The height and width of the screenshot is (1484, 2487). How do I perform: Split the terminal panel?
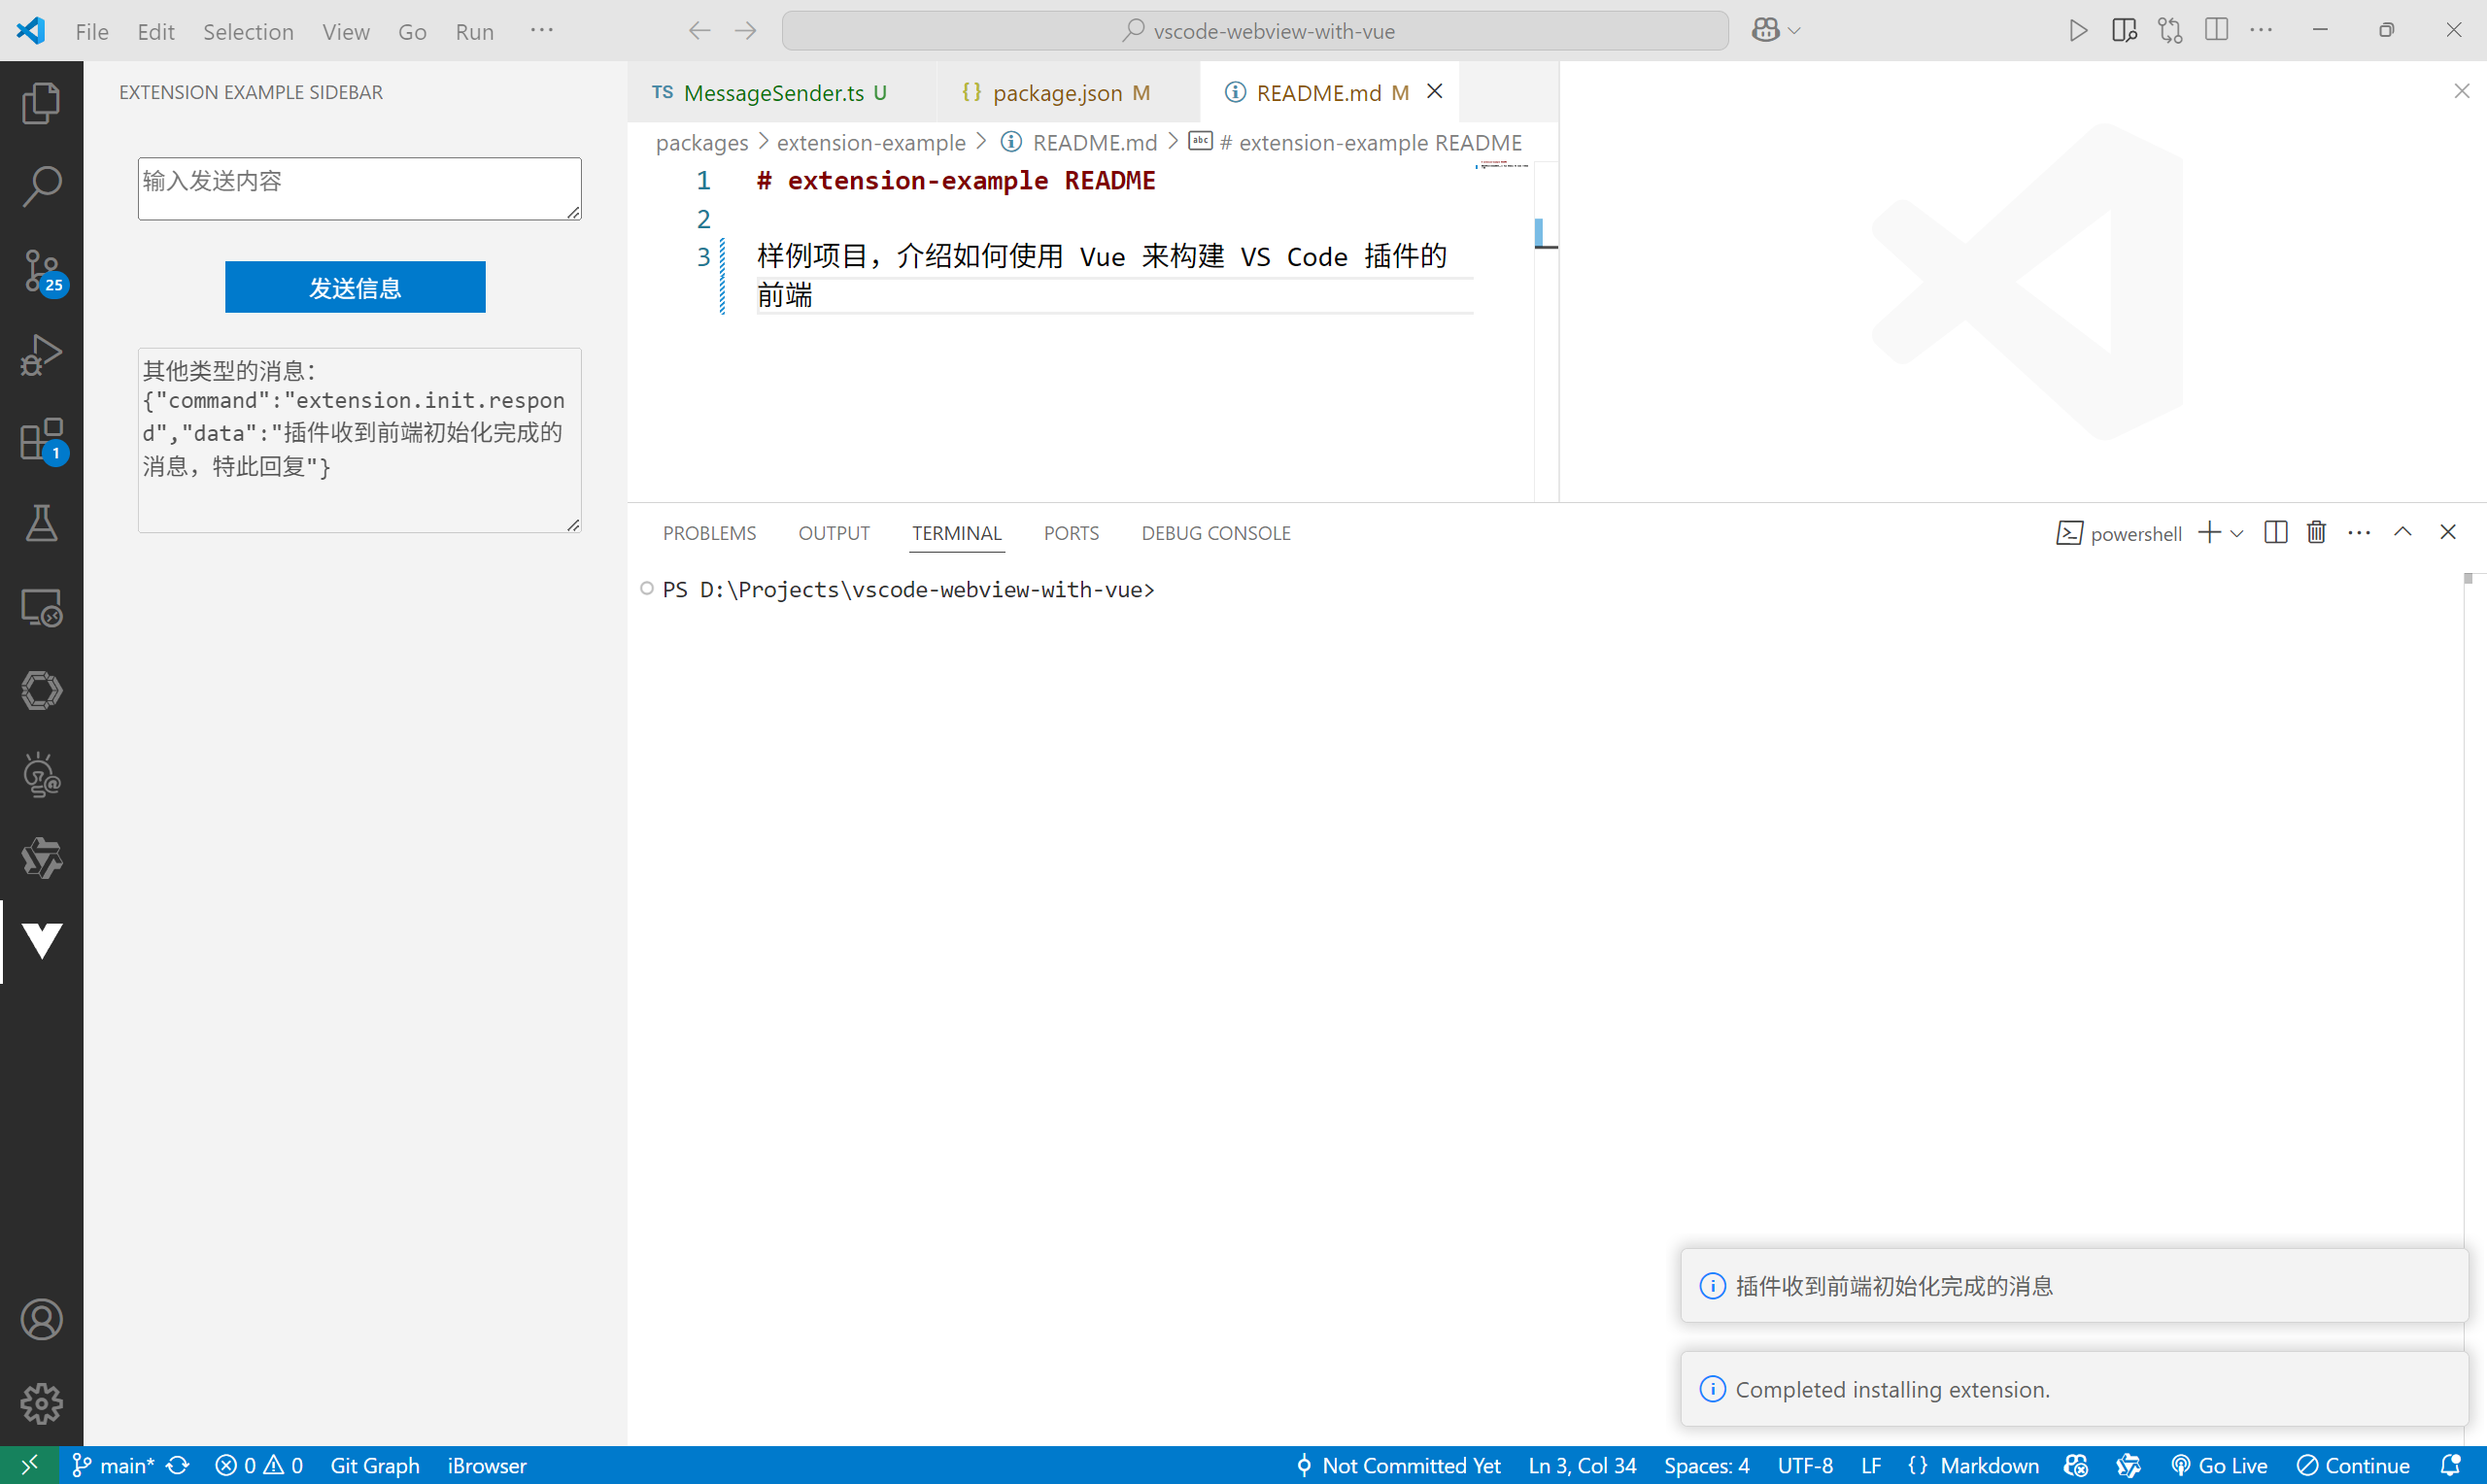(x=2275, y=532)
